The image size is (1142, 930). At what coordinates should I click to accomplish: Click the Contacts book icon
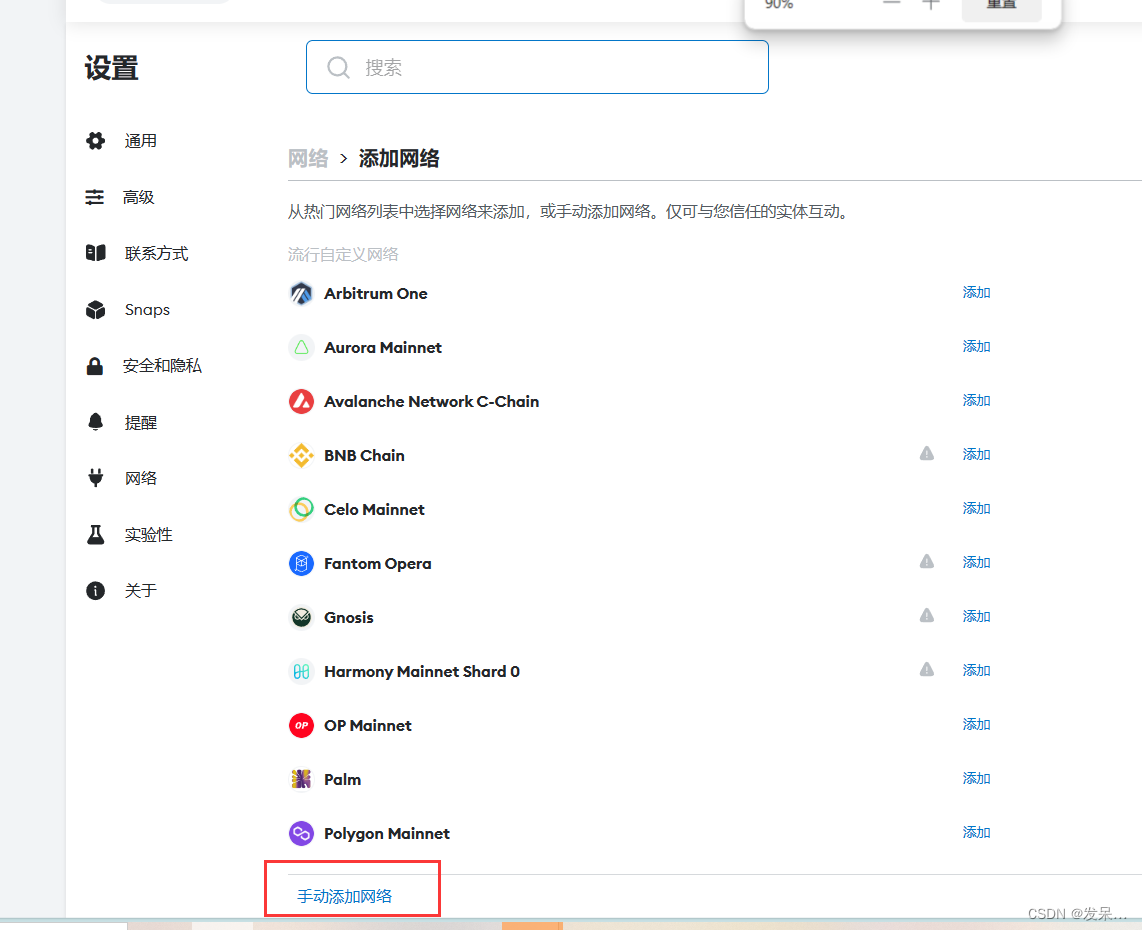95,253
